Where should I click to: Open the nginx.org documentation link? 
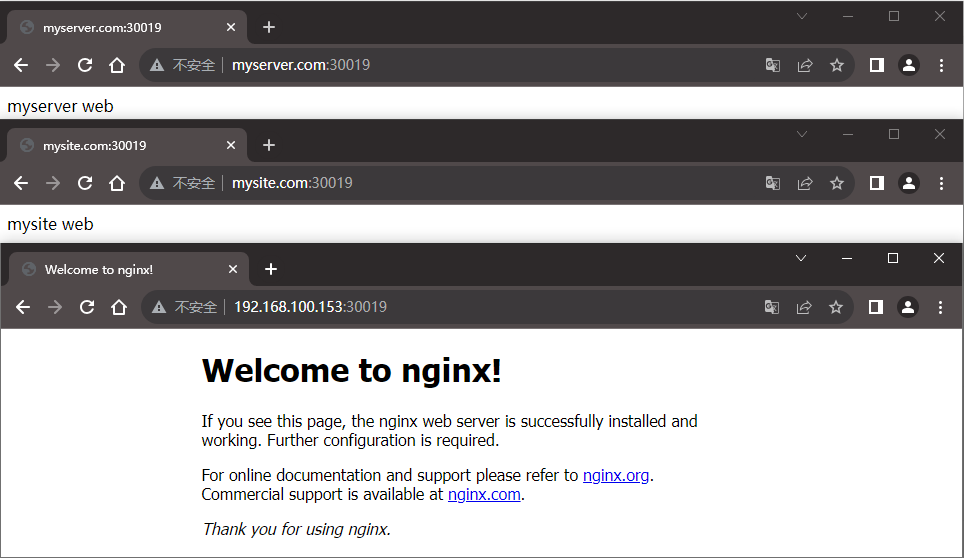pyautogui.click(x=615, y=476)
